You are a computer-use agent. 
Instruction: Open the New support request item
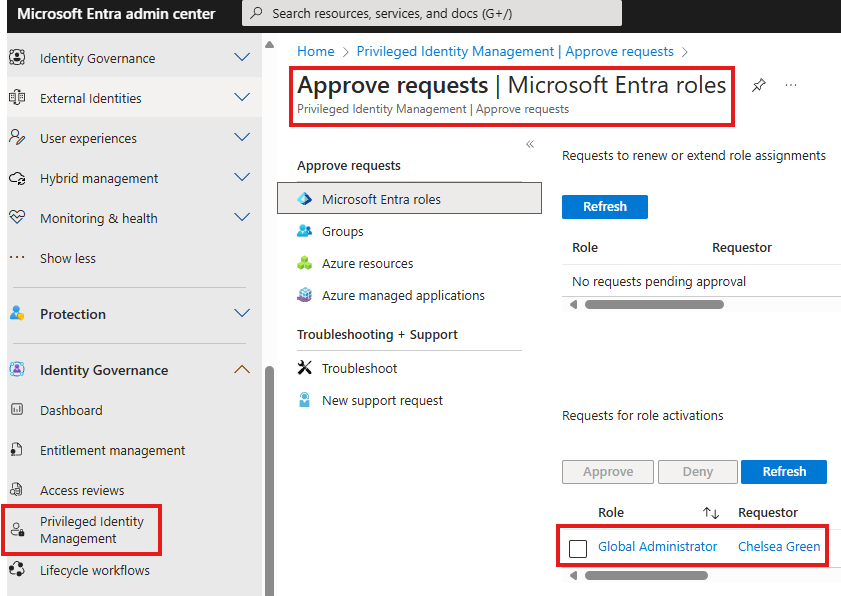coord(382,400)
